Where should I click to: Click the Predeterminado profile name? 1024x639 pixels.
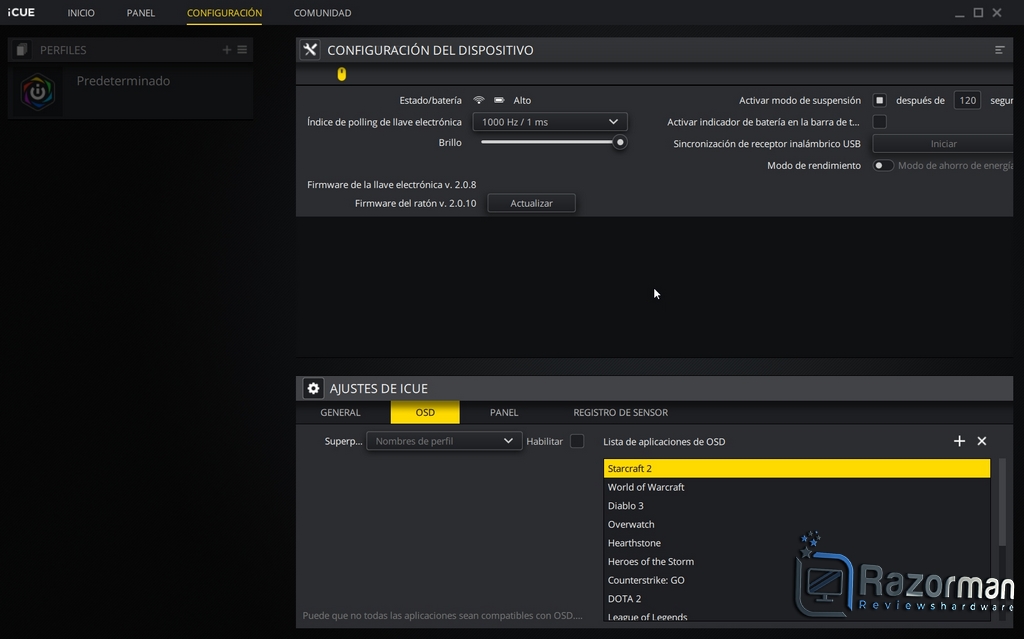(123, 81)
